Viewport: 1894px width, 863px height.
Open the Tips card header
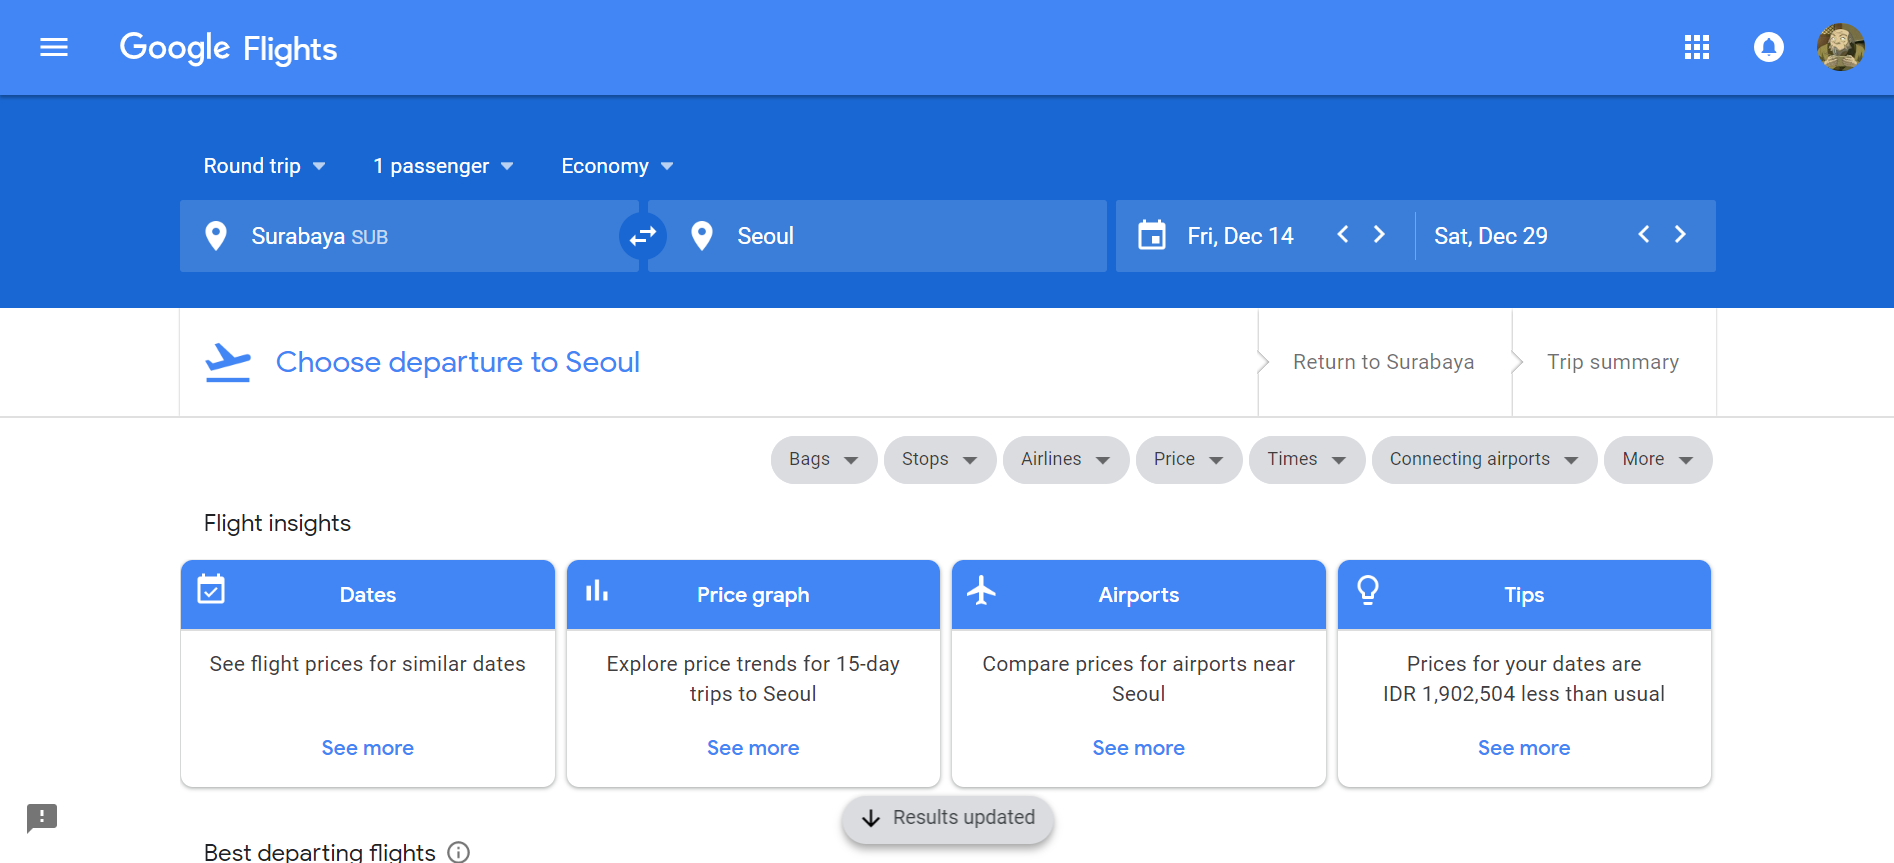coord(1524,595)
